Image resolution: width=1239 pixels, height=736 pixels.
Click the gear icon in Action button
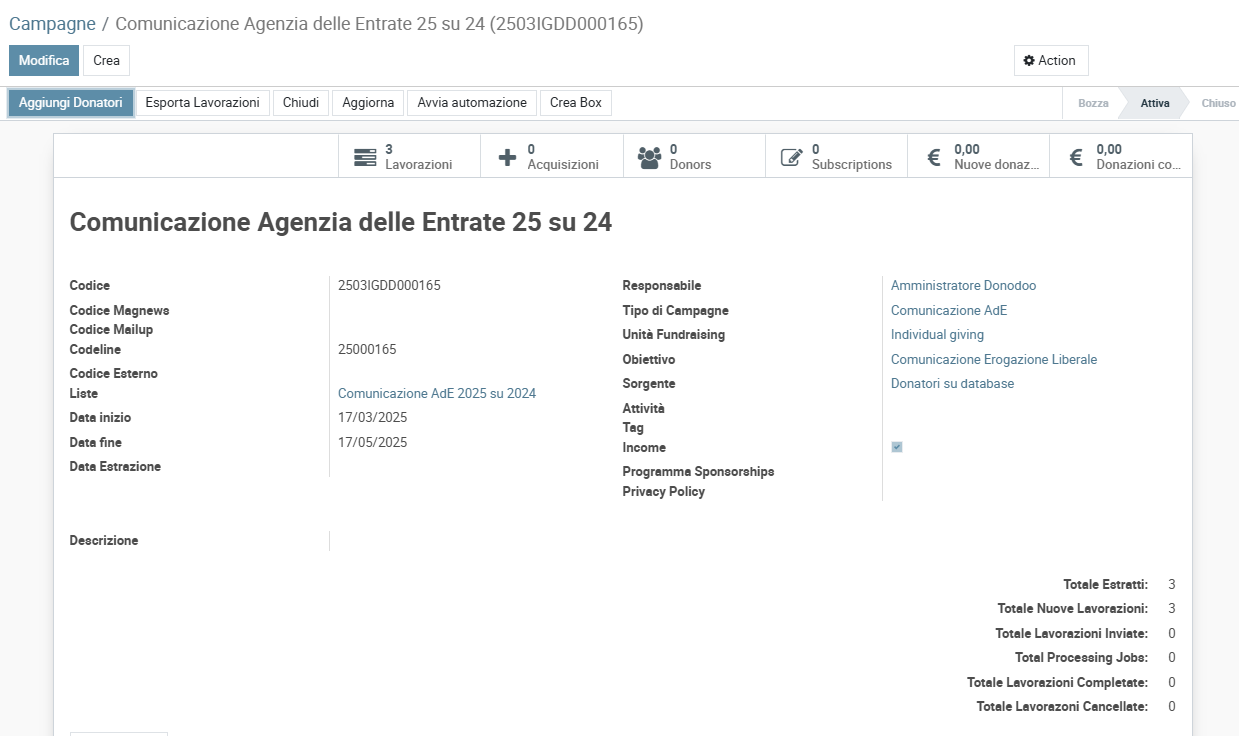tap(1029, 61)
